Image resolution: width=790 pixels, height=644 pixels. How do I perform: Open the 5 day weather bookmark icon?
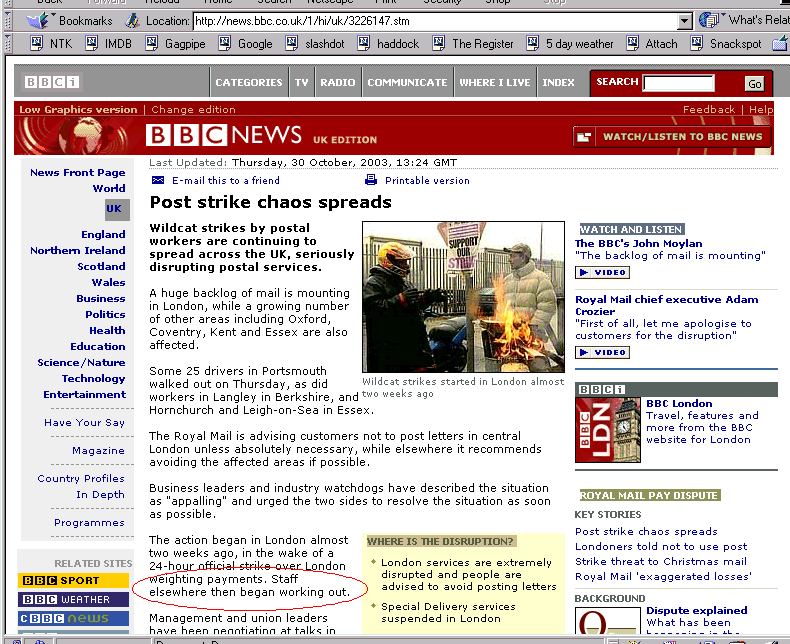[533, 43]
